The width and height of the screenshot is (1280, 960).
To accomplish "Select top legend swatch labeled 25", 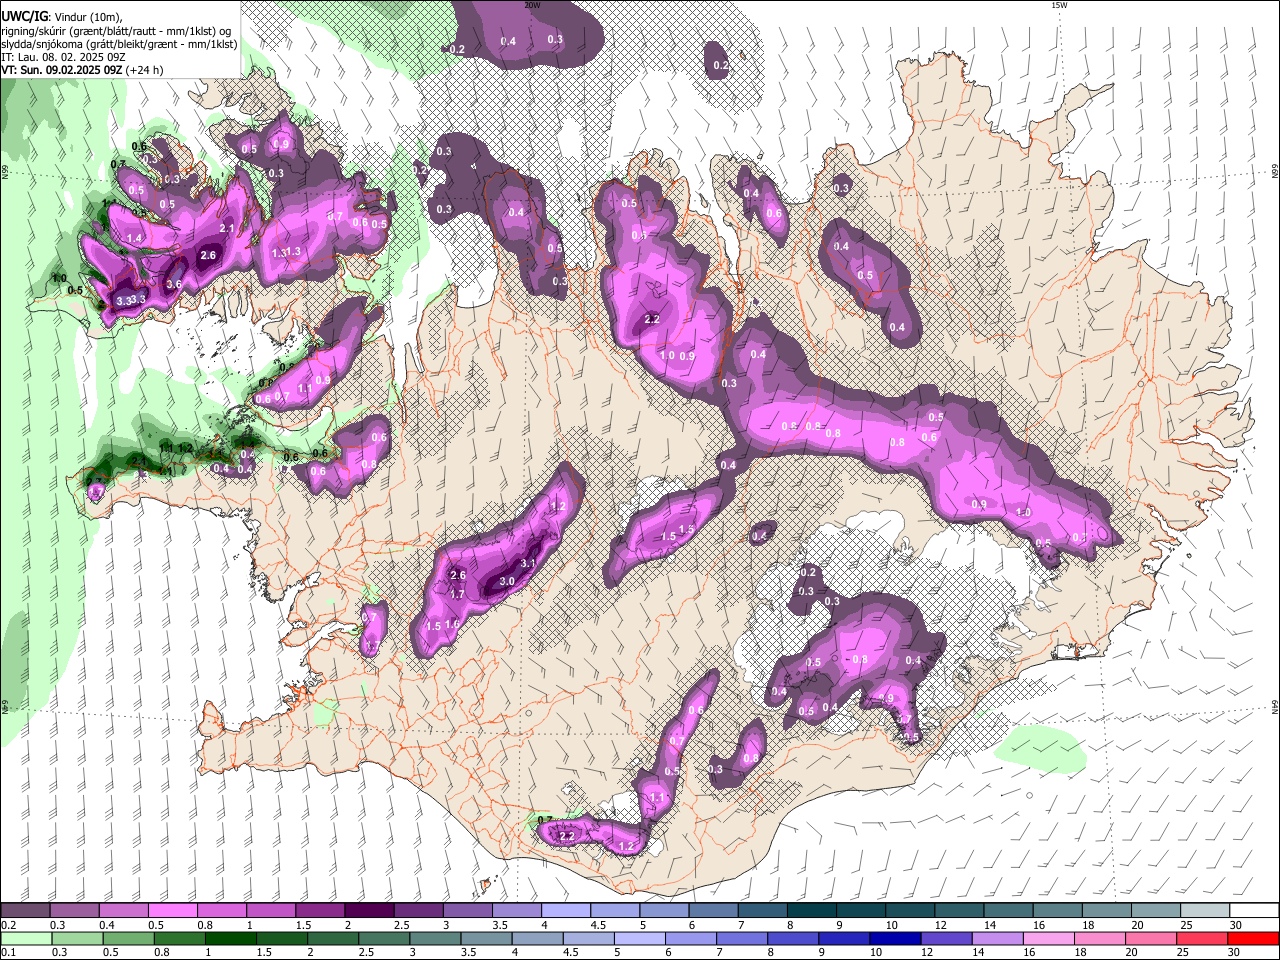I will [x=1206, y=911].
